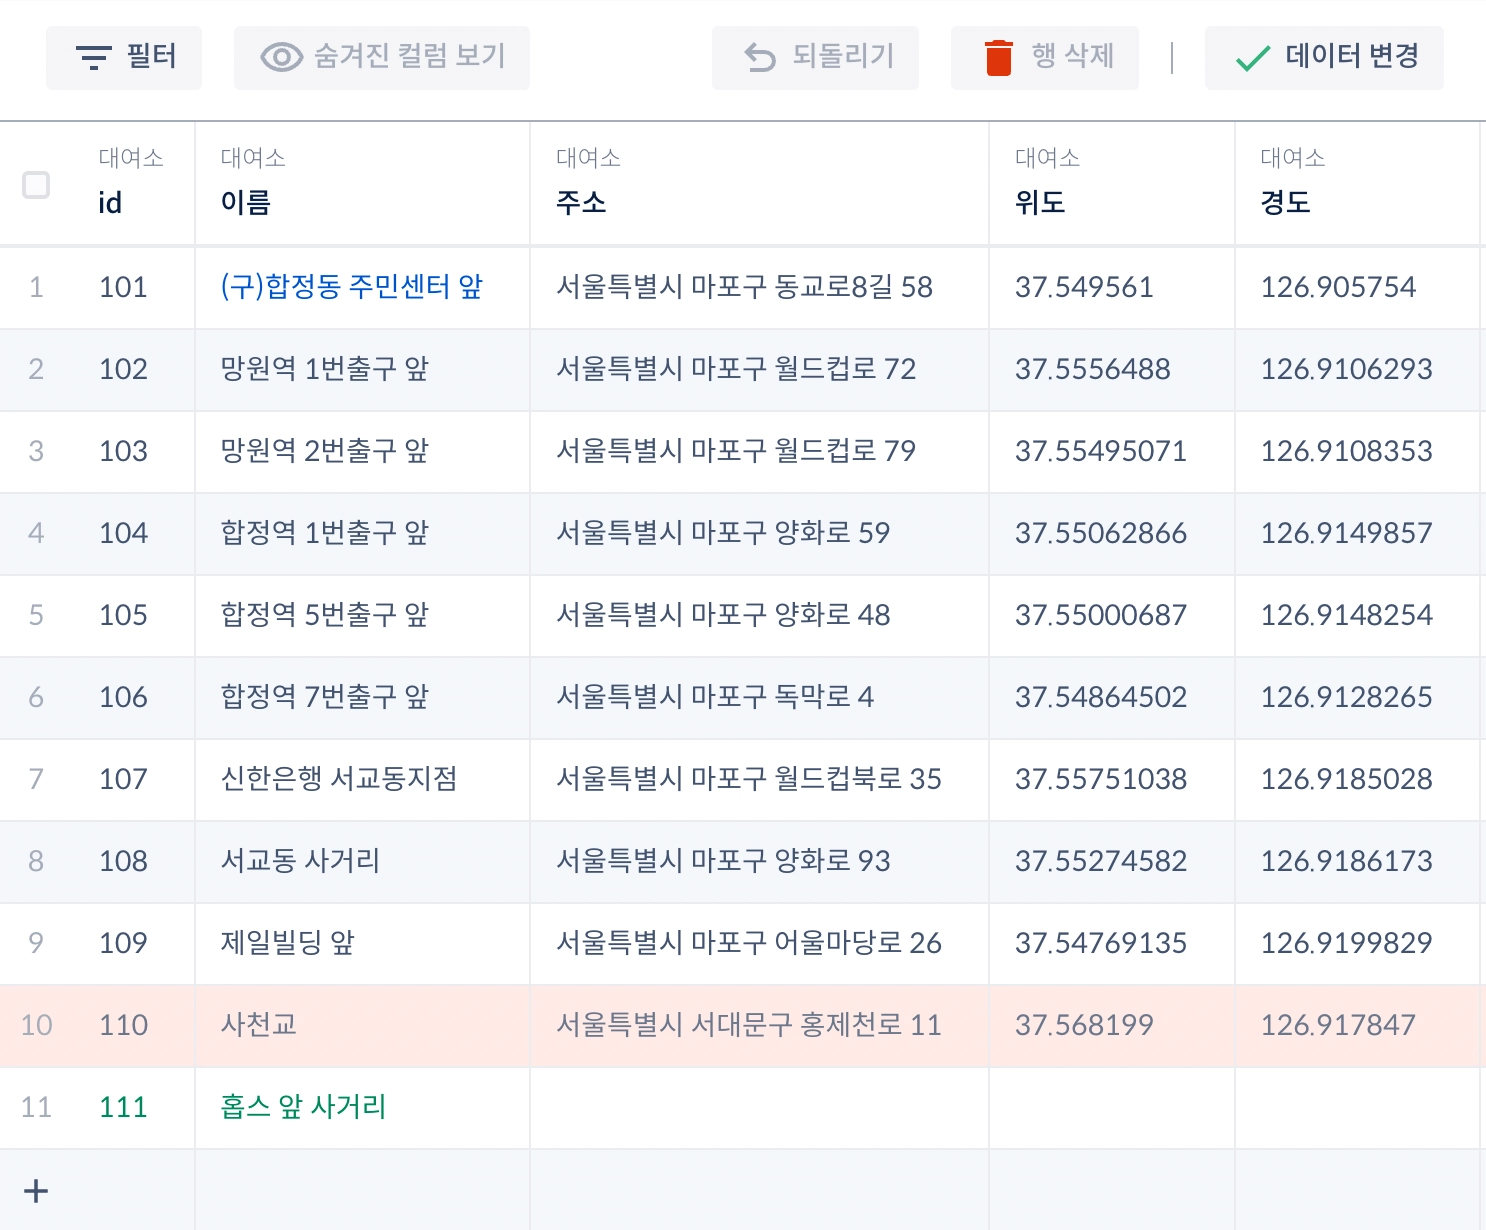Viewport: 1486px width, 1230px height.
Task: Click the empty address cell in row 111
Action: 759,1107
